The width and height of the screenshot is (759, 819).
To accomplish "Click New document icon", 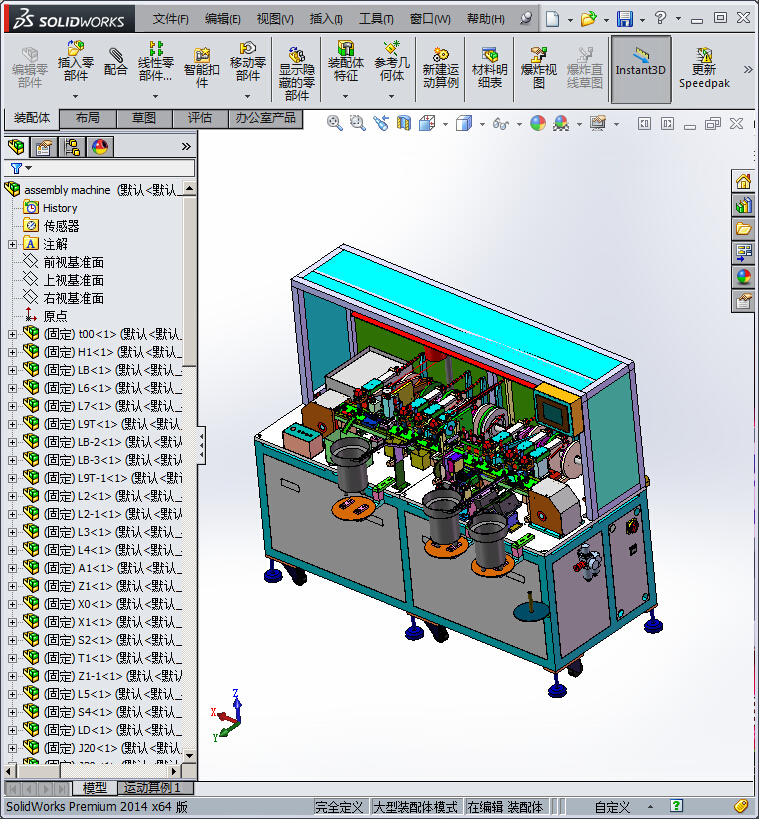I will point(552,19).
